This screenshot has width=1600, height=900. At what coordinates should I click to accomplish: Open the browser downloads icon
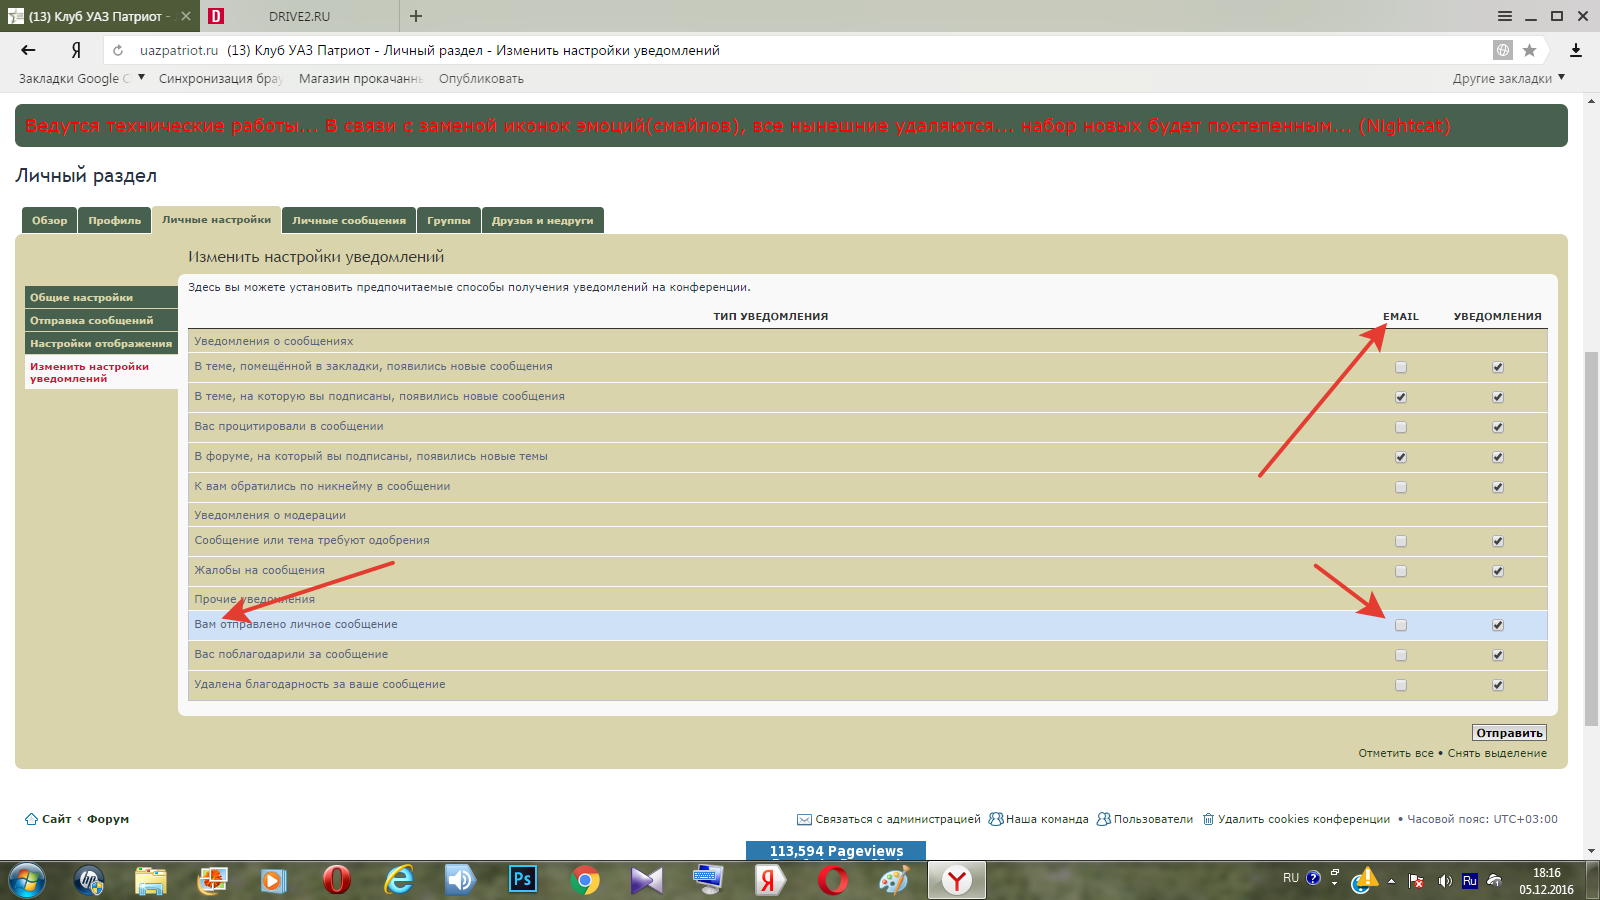pos(1576,50)
